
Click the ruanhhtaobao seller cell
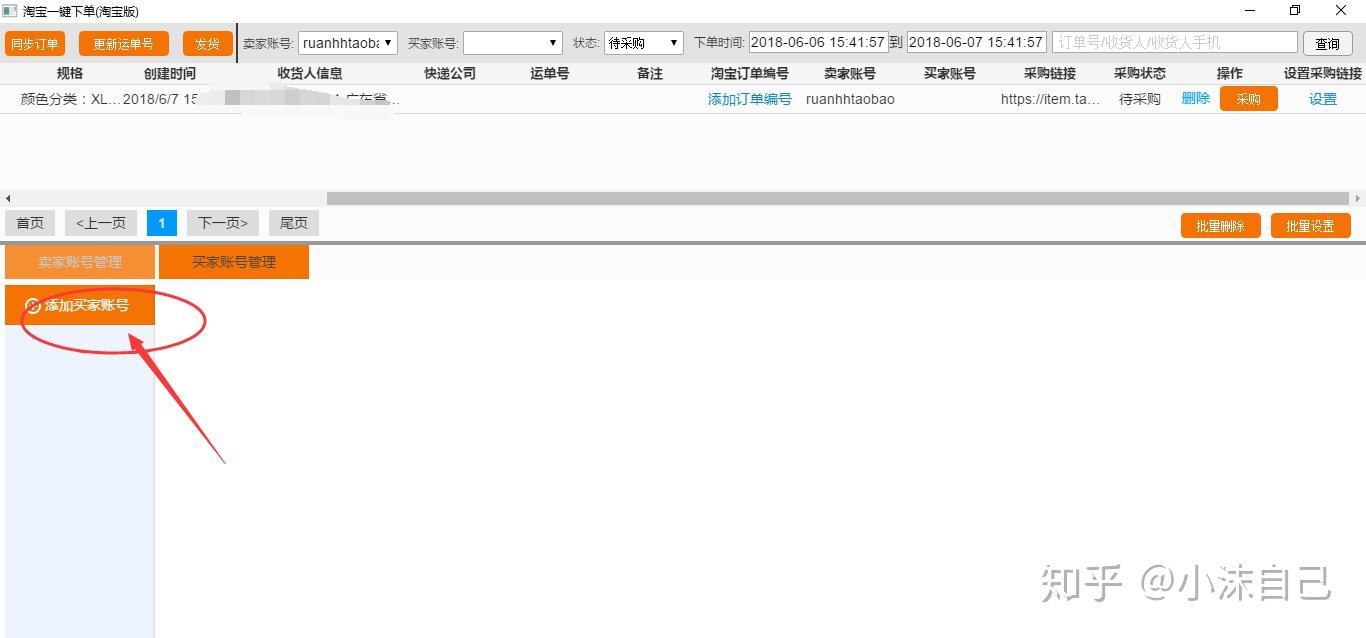click(850, 99)
